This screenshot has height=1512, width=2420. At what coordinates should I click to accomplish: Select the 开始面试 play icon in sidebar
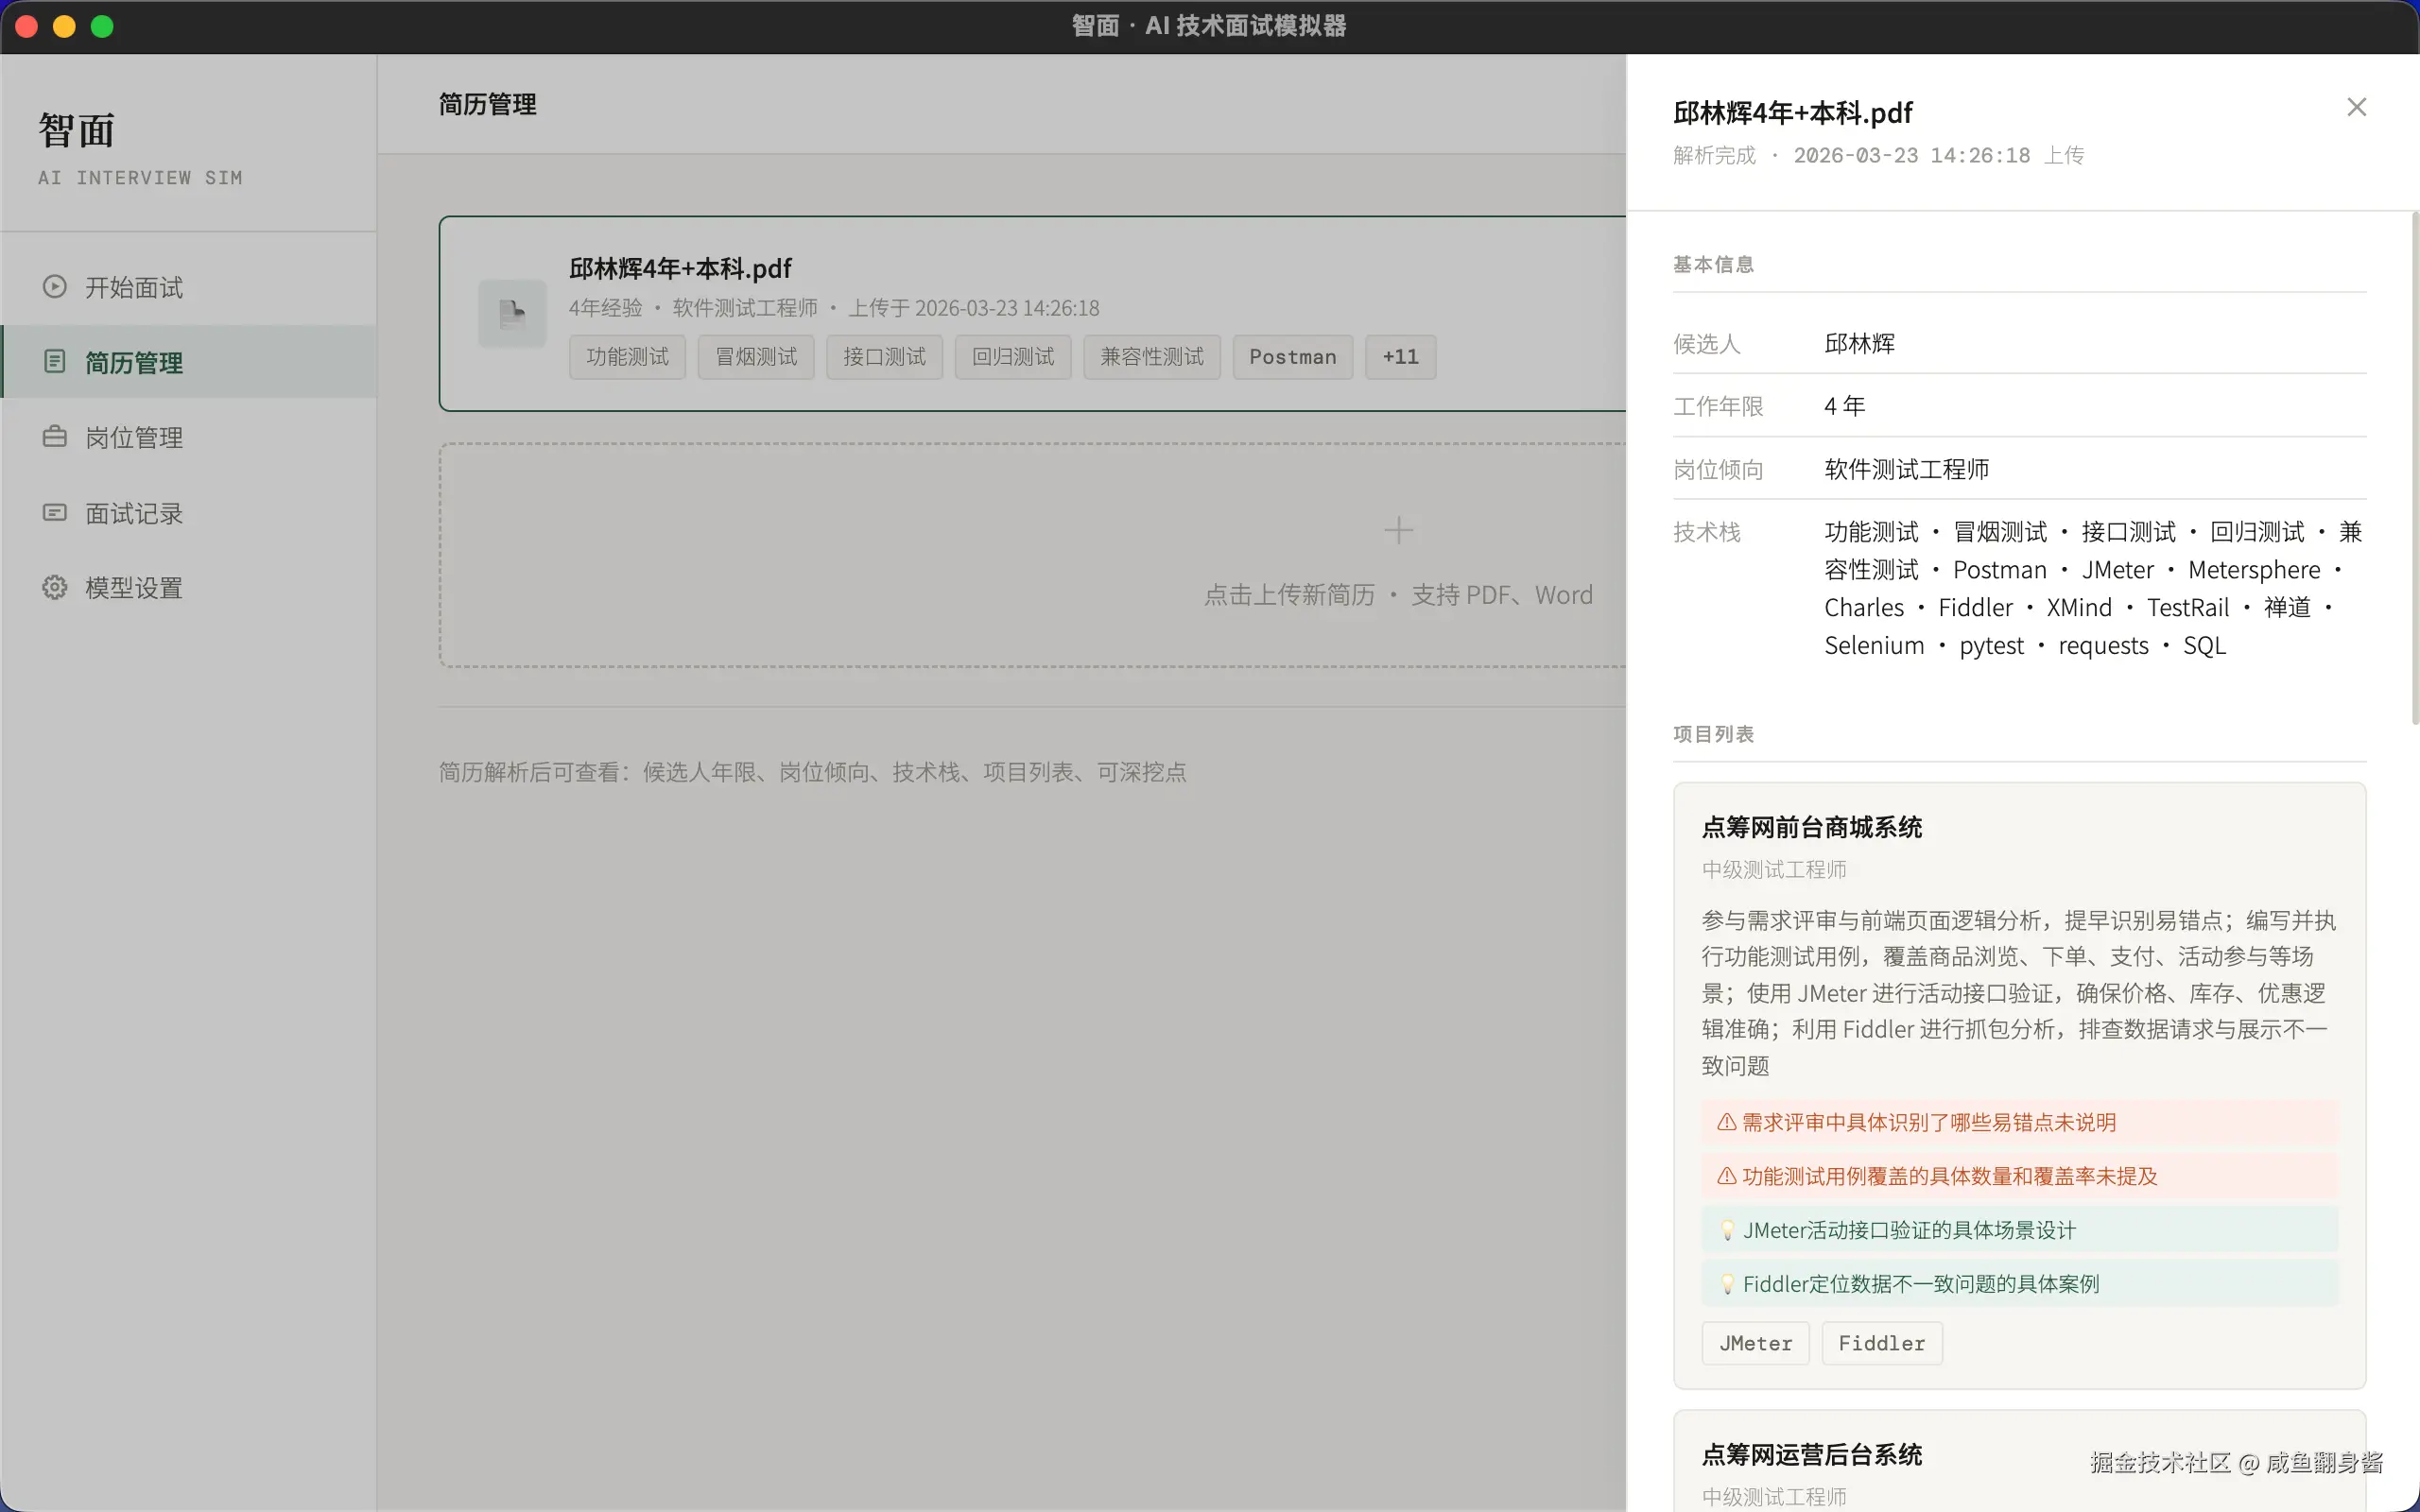(x=53, y=287)
